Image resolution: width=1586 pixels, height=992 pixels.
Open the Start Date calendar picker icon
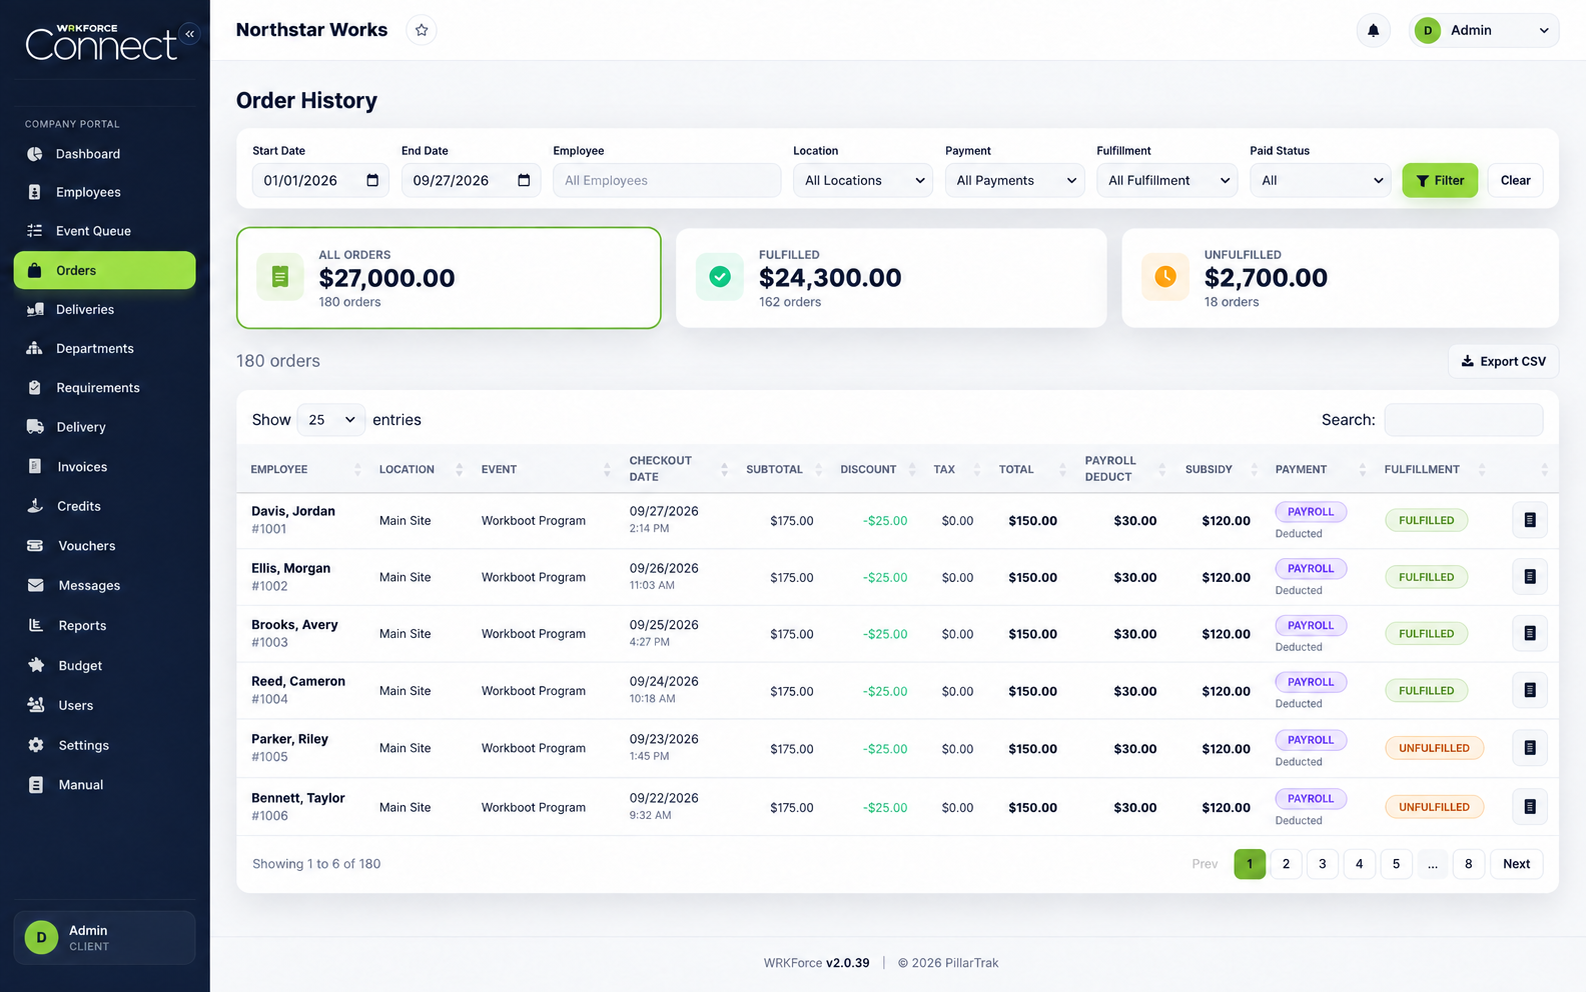pos(372,180)
